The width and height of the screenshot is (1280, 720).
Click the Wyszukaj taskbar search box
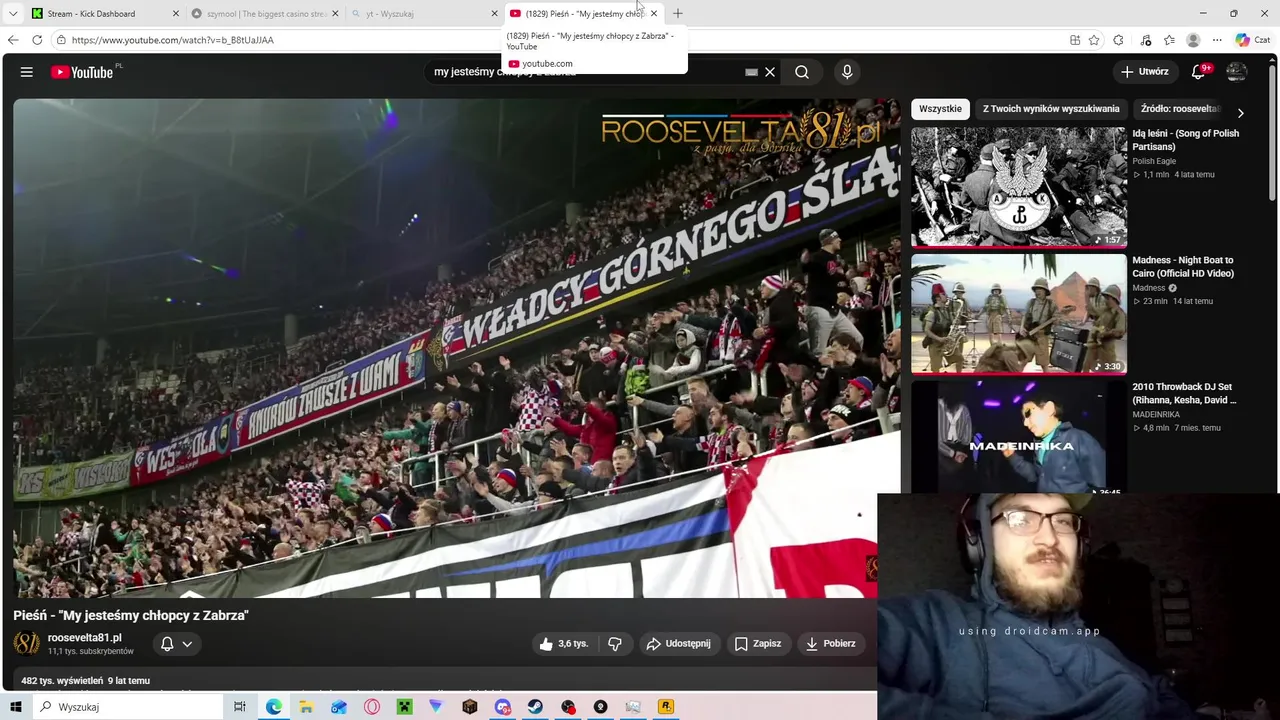tap(128, 707)
